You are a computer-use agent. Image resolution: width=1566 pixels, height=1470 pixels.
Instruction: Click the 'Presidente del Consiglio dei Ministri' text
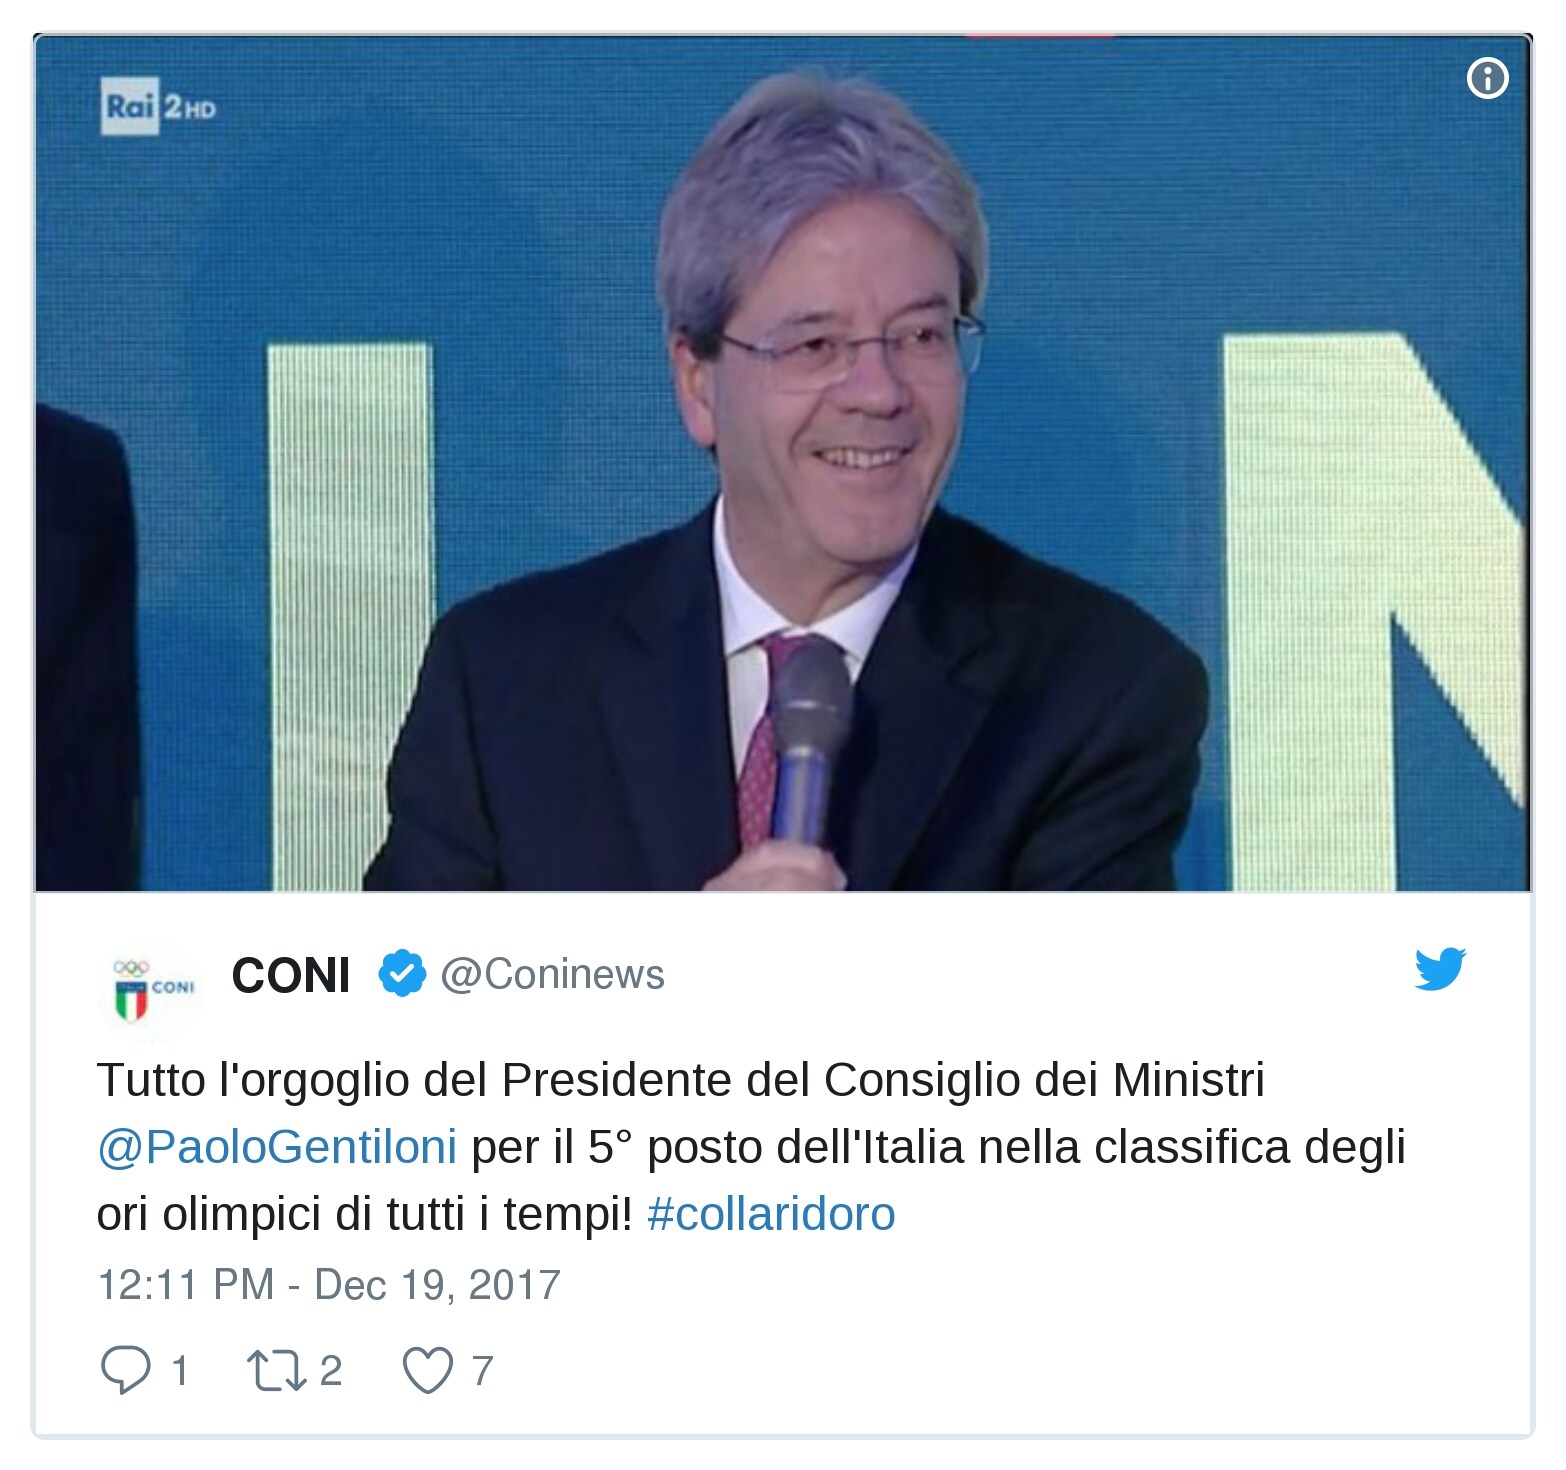[x=883, y=1080]
